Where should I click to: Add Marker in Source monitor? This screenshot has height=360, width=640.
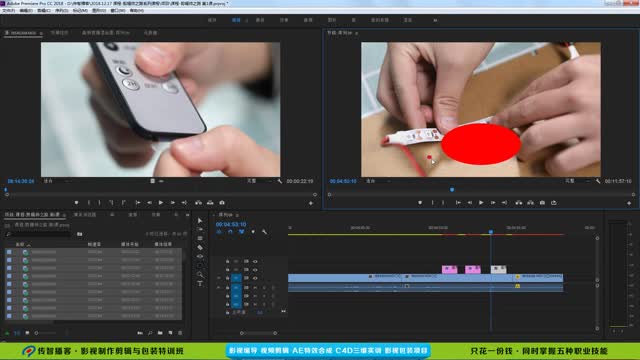[76, 202]
